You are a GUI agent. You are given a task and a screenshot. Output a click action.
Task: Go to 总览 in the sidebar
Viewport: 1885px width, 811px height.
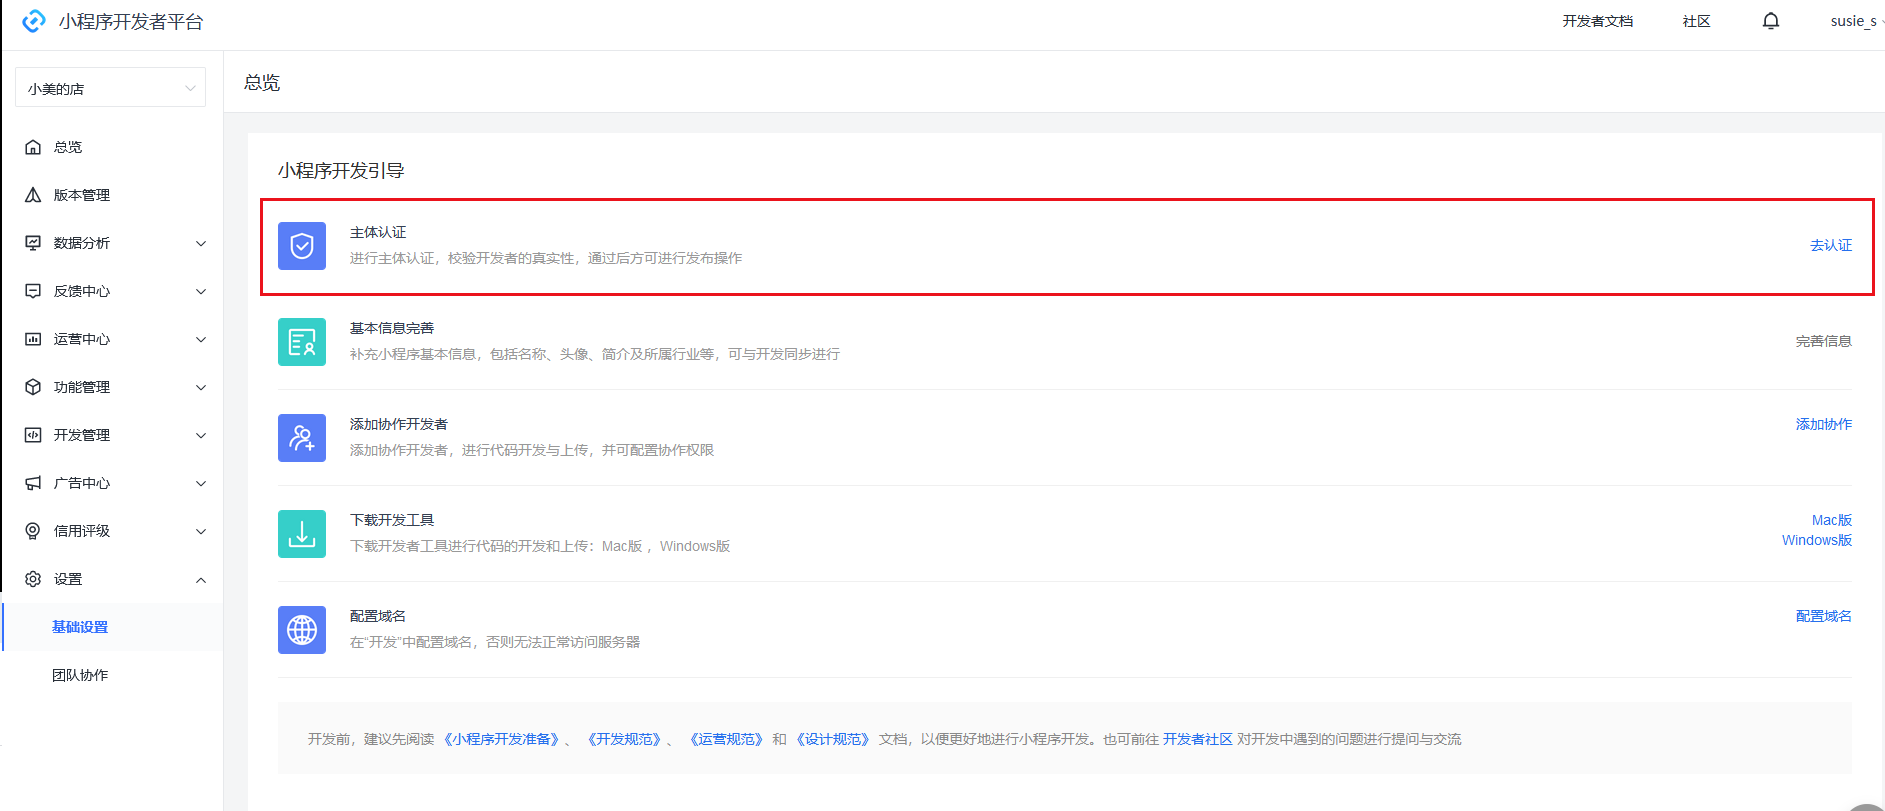tap(68, 147)
